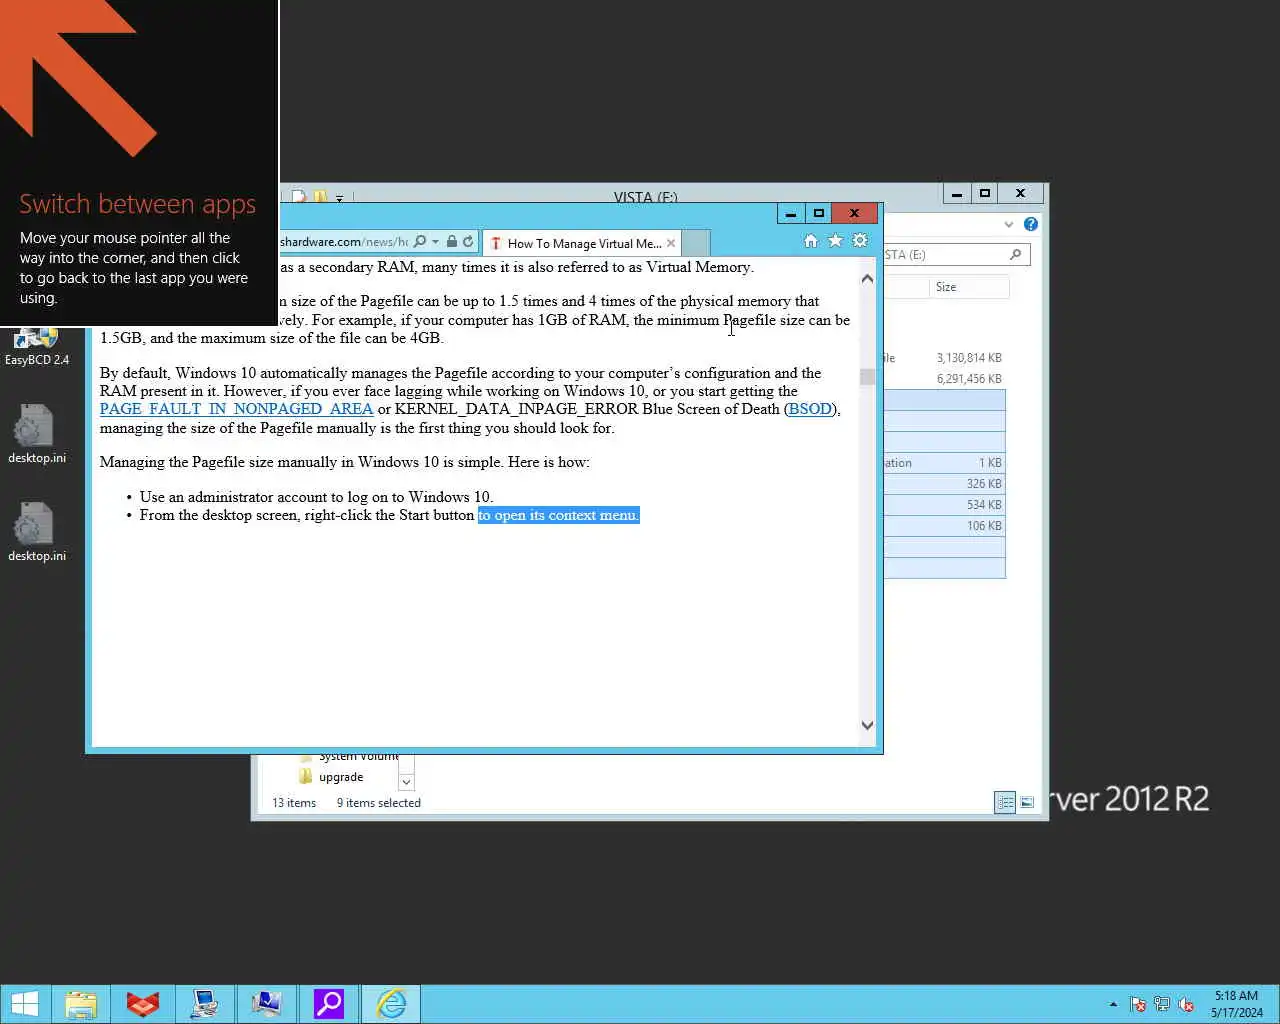Click the lock security icon in address bar

coord(452,242)
